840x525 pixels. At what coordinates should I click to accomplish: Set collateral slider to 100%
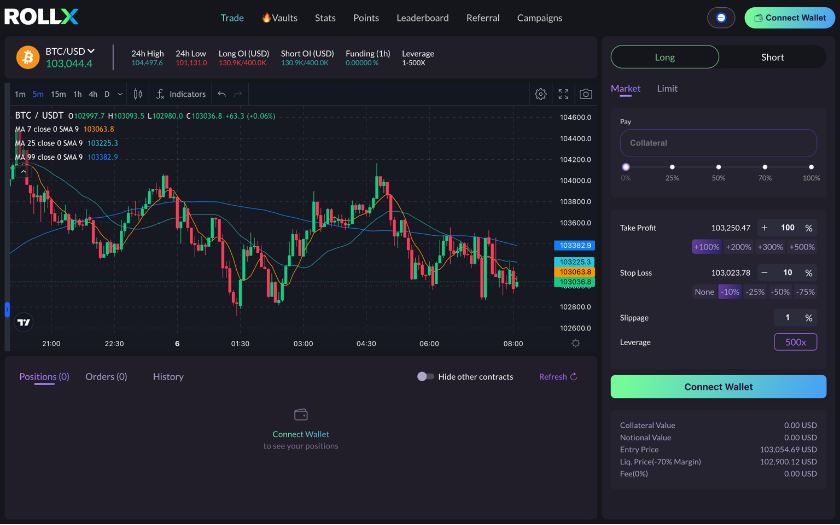[811, 167]
